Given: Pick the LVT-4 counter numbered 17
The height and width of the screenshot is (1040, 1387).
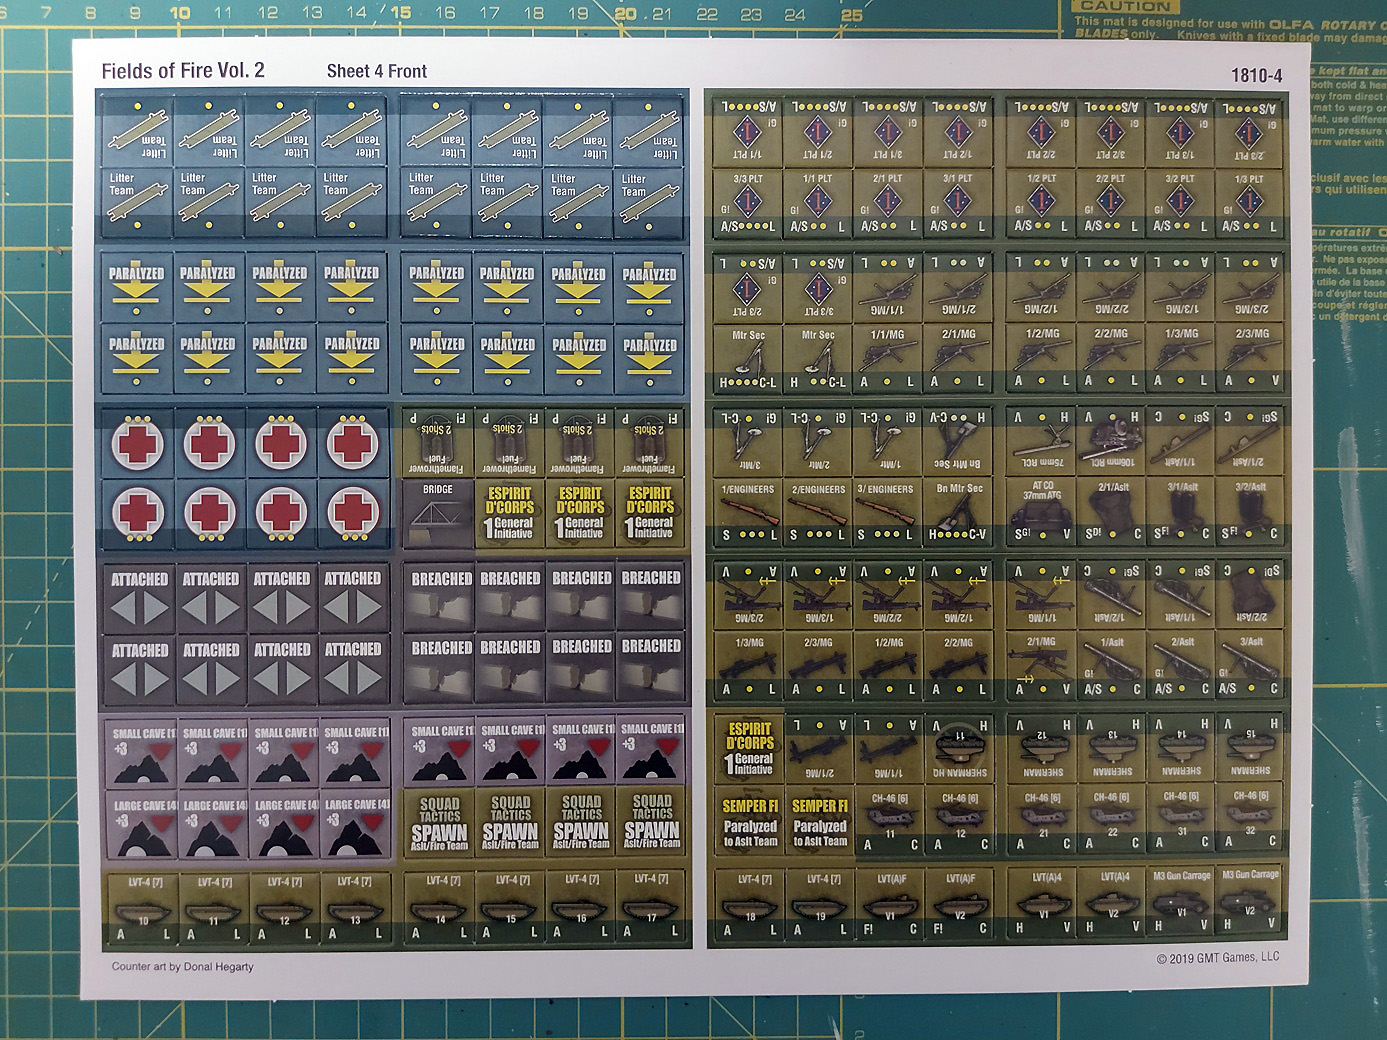Looking at the screenshot, I should pos(651,907).
